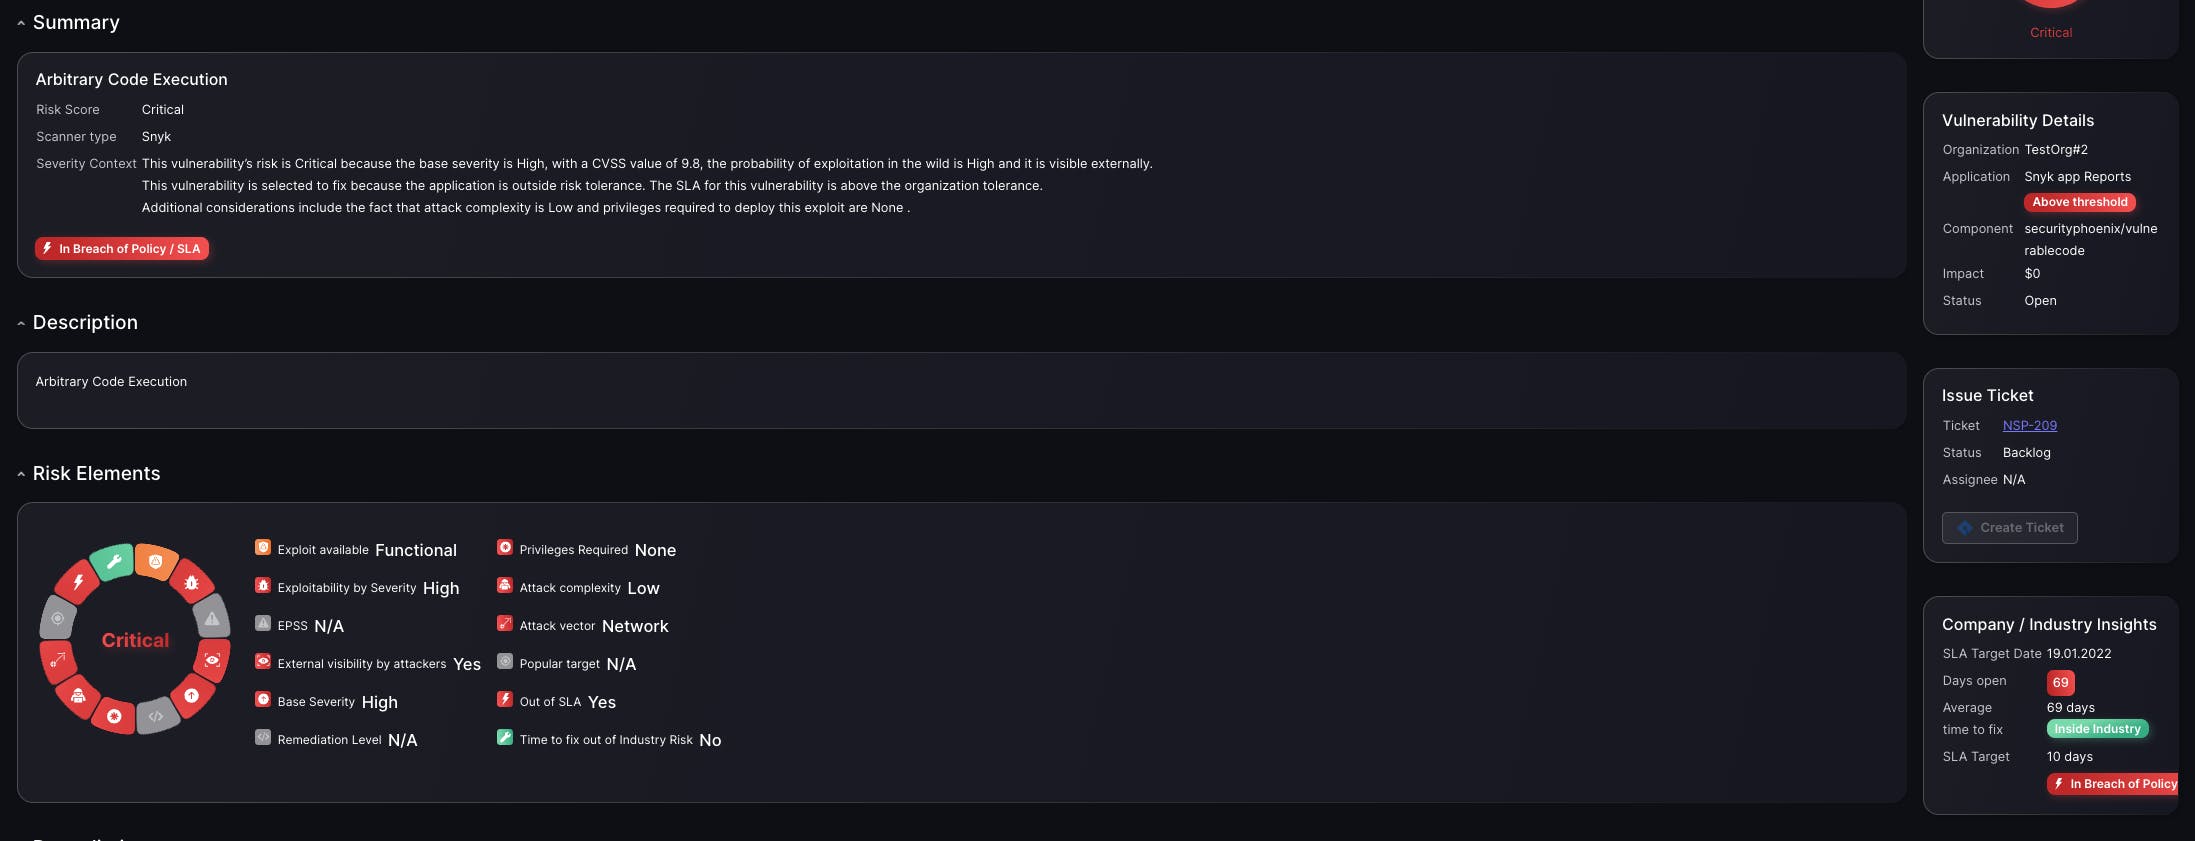Screen dimensions: 2195x841
Task: Open the NSP-209 ticket link
Action: pyautogui.click(x=2029, y=426)
